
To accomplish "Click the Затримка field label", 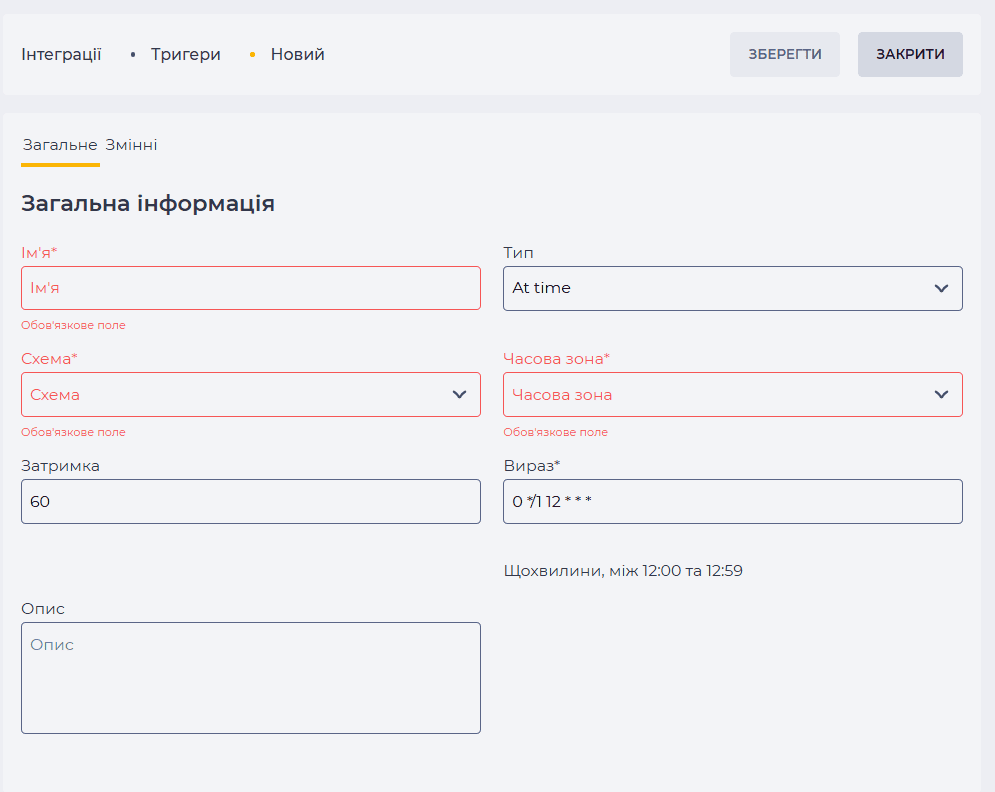I will pos(60,466).
